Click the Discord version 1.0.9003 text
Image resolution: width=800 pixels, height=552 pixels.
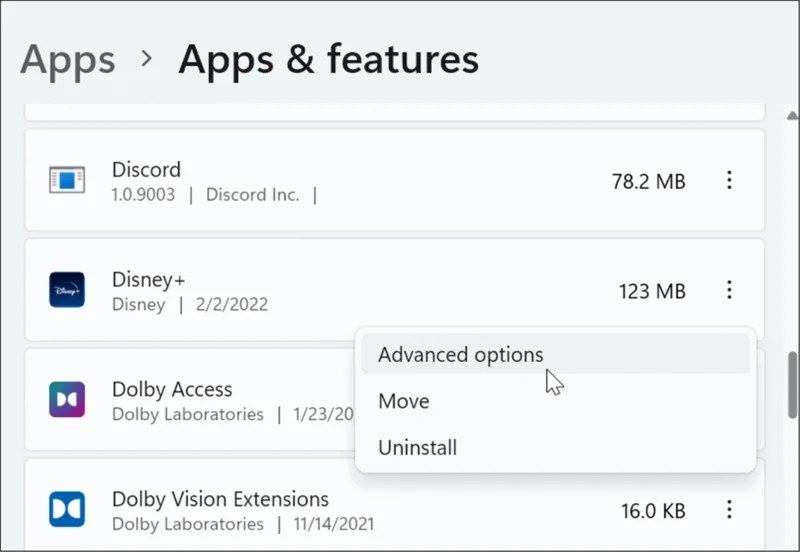(143, 194)
